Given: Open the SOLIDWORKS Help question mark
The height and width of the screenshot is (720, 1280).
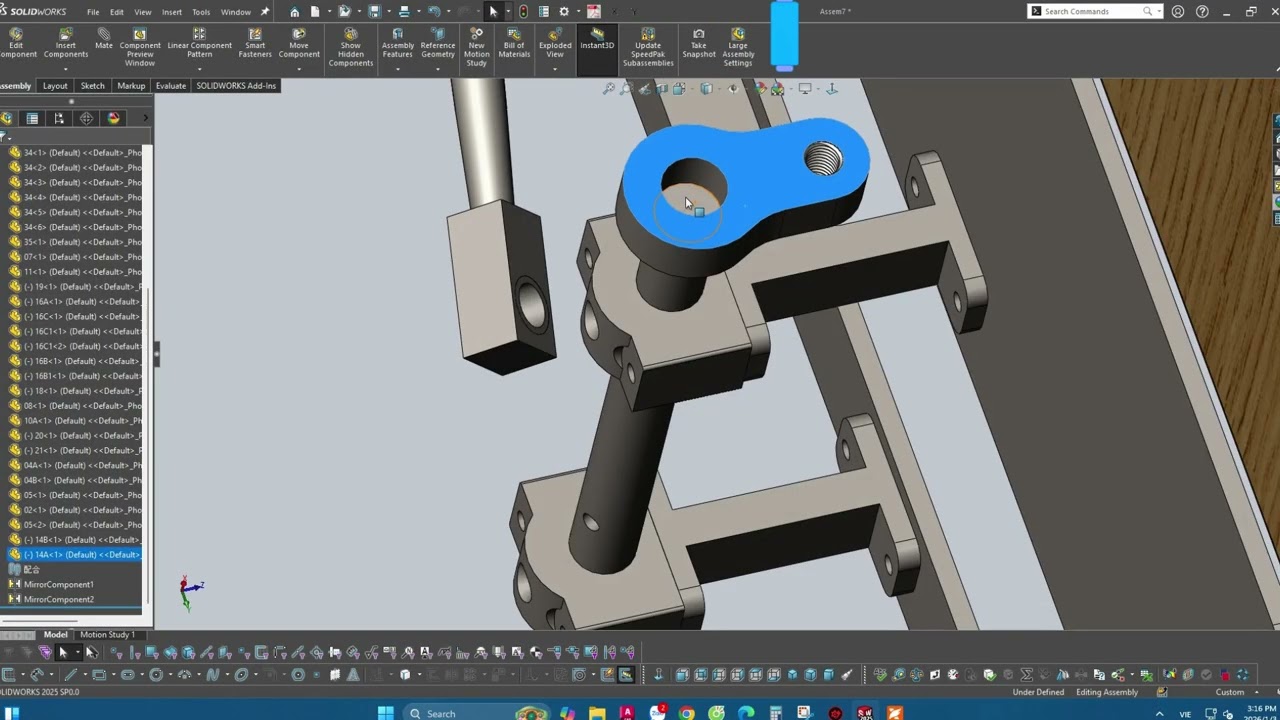Looking at the screenshot, I should click(x=1202, y=12).
